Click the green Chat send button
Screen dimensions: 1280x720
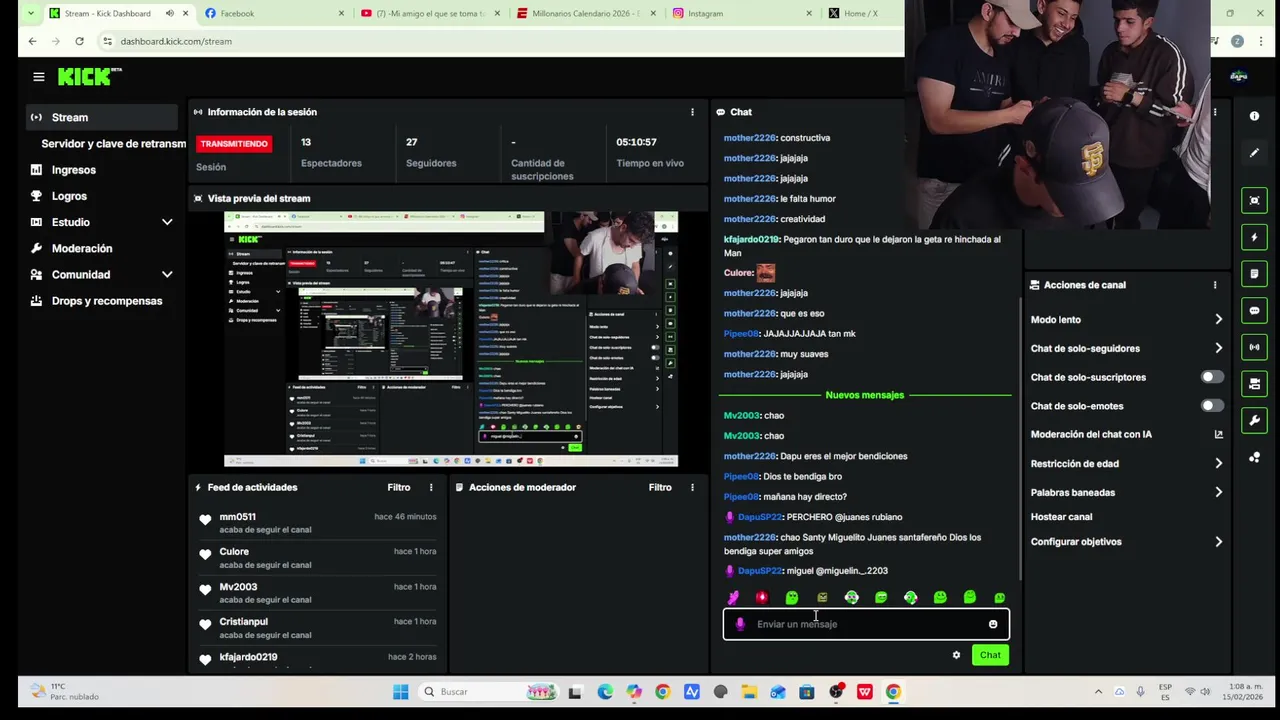tap(990, 655)
